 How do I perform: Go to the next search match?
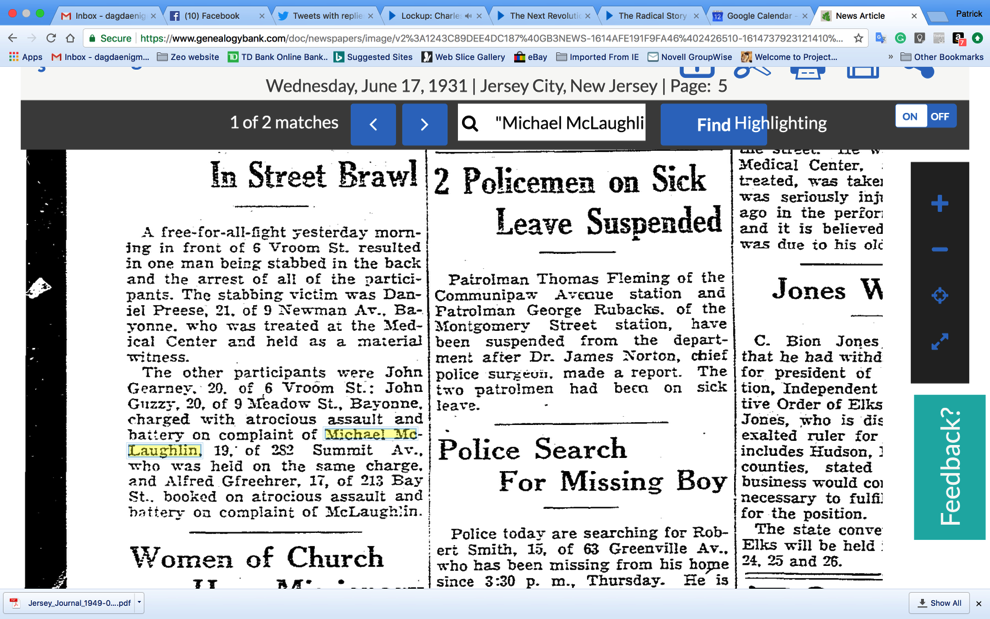click(x=424, y=124)
